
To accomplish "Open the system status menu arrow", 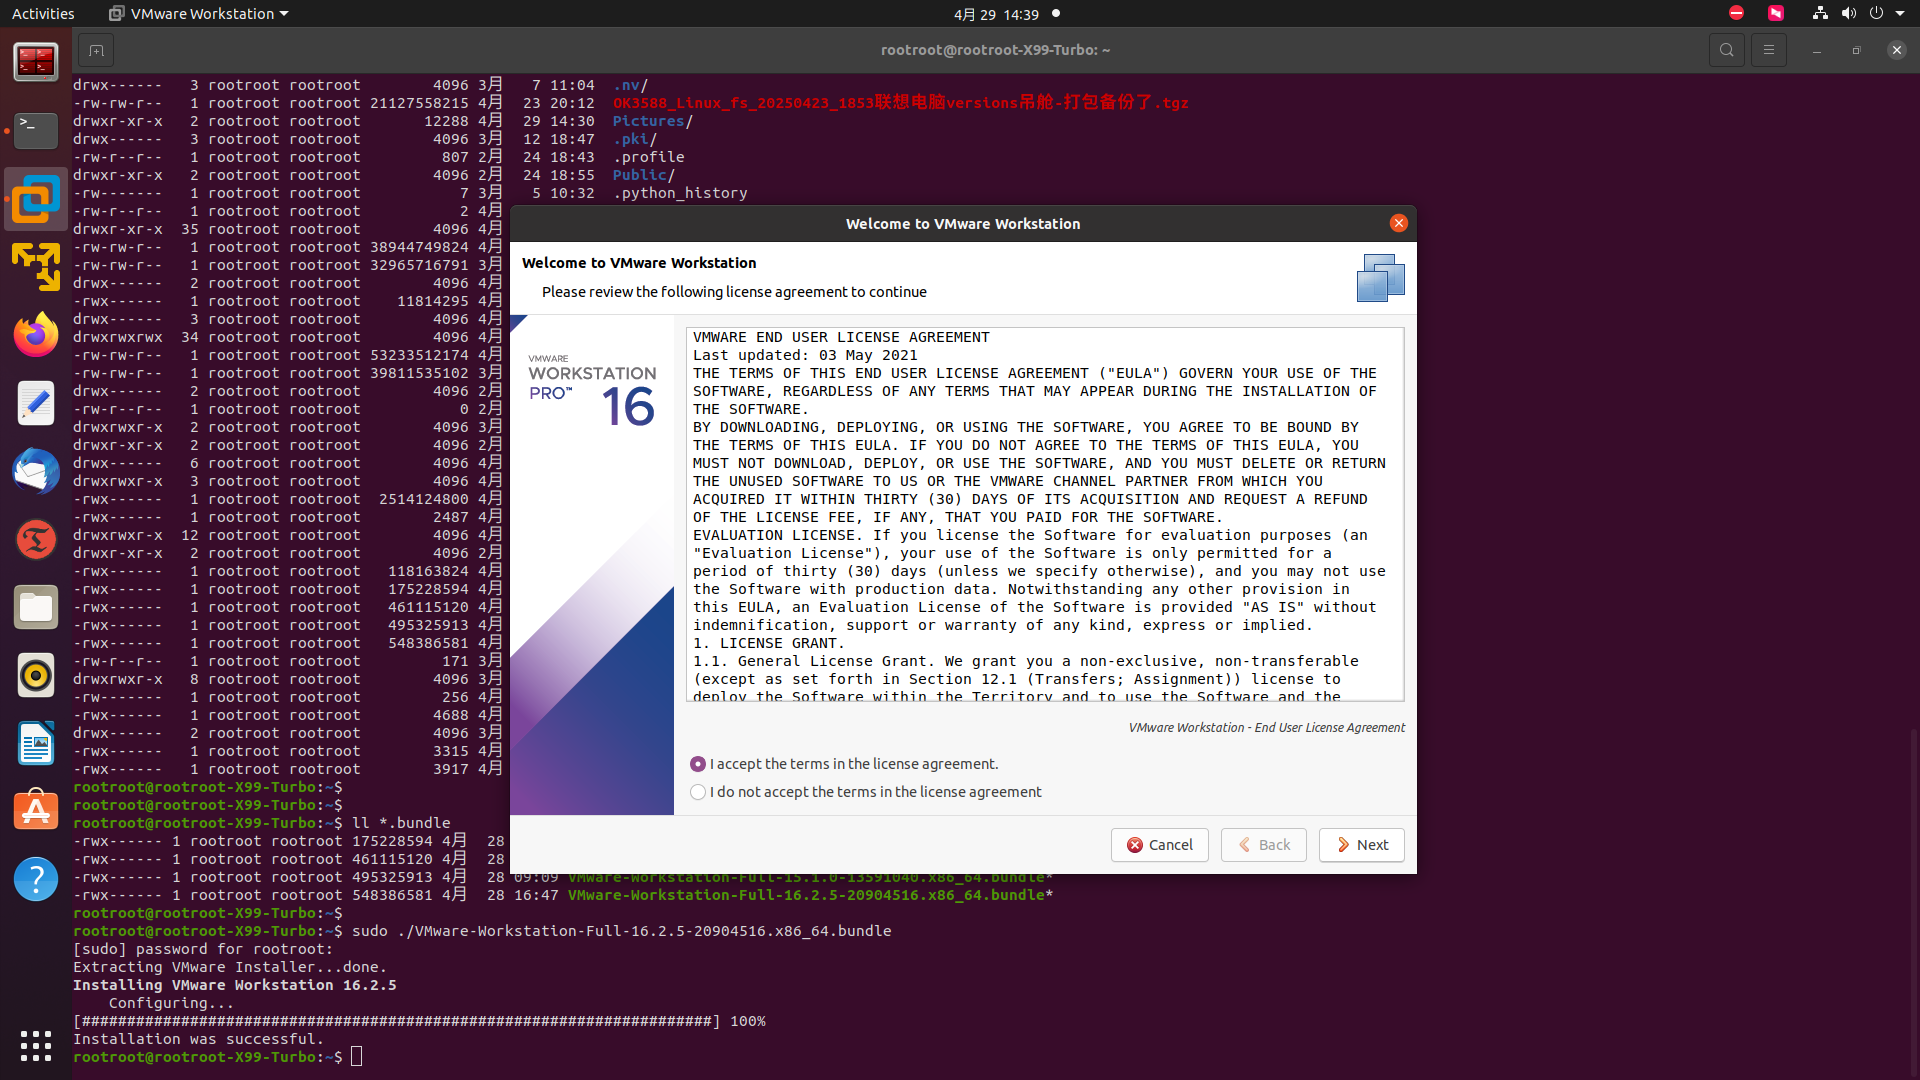I will pos(1900,14).
